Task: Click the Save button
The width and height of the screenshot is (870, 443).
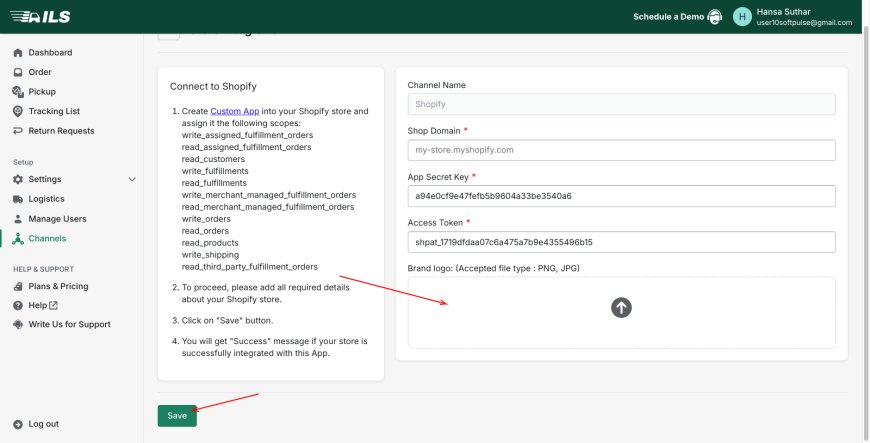Action: (x=177, y=416)
